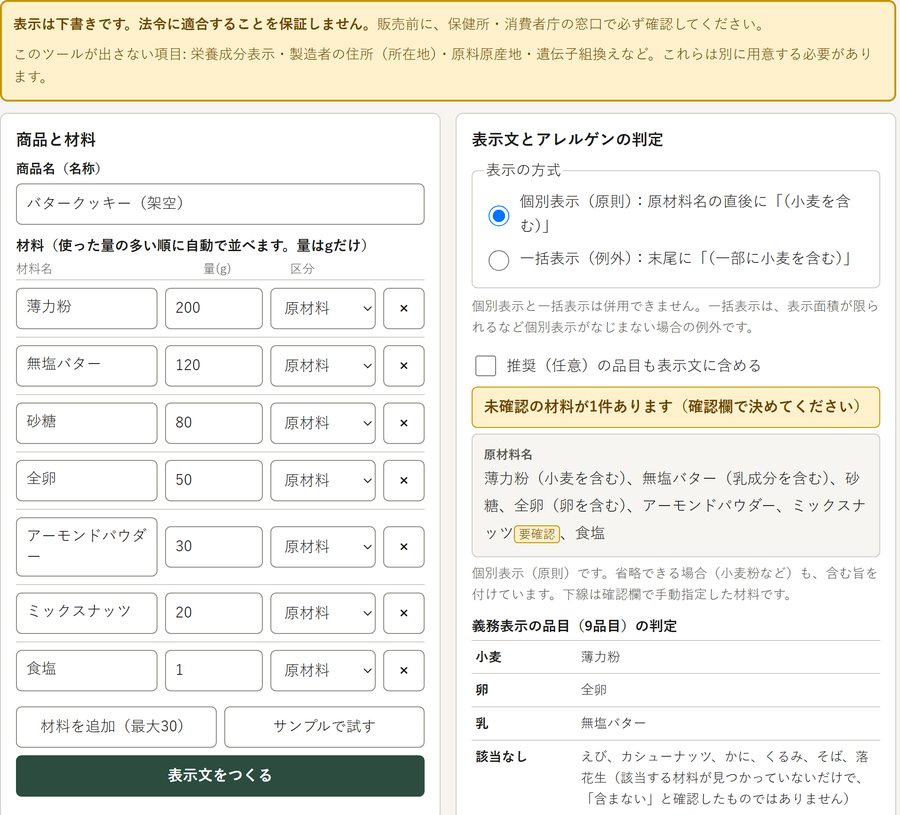Click the 表示文とアレルゲンの判定 heading
This screenshot has width=900, height=815.
coord(567,139)
